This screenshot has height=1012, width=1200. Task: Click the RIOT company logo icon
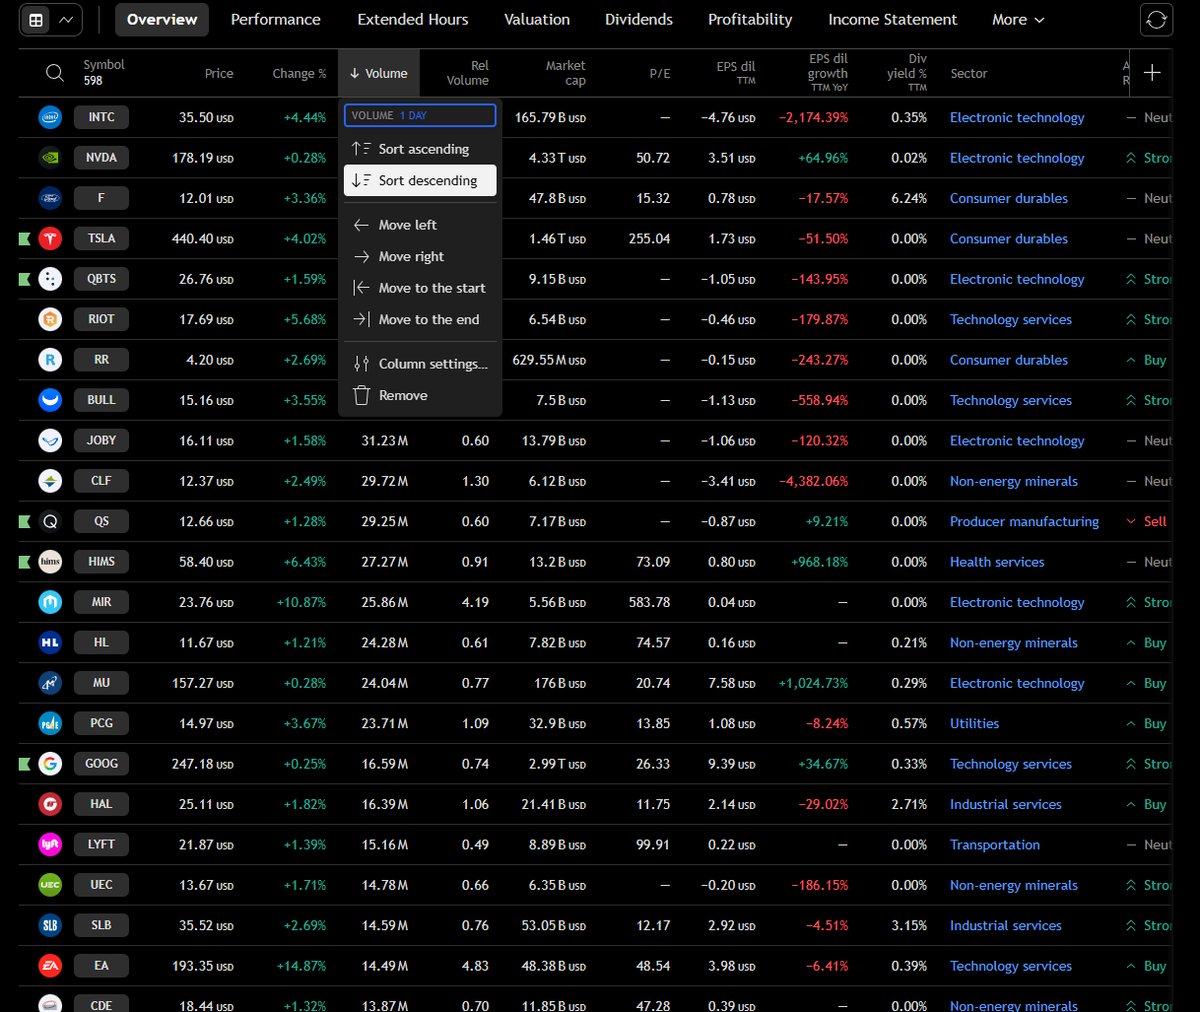tap(50, 320)
